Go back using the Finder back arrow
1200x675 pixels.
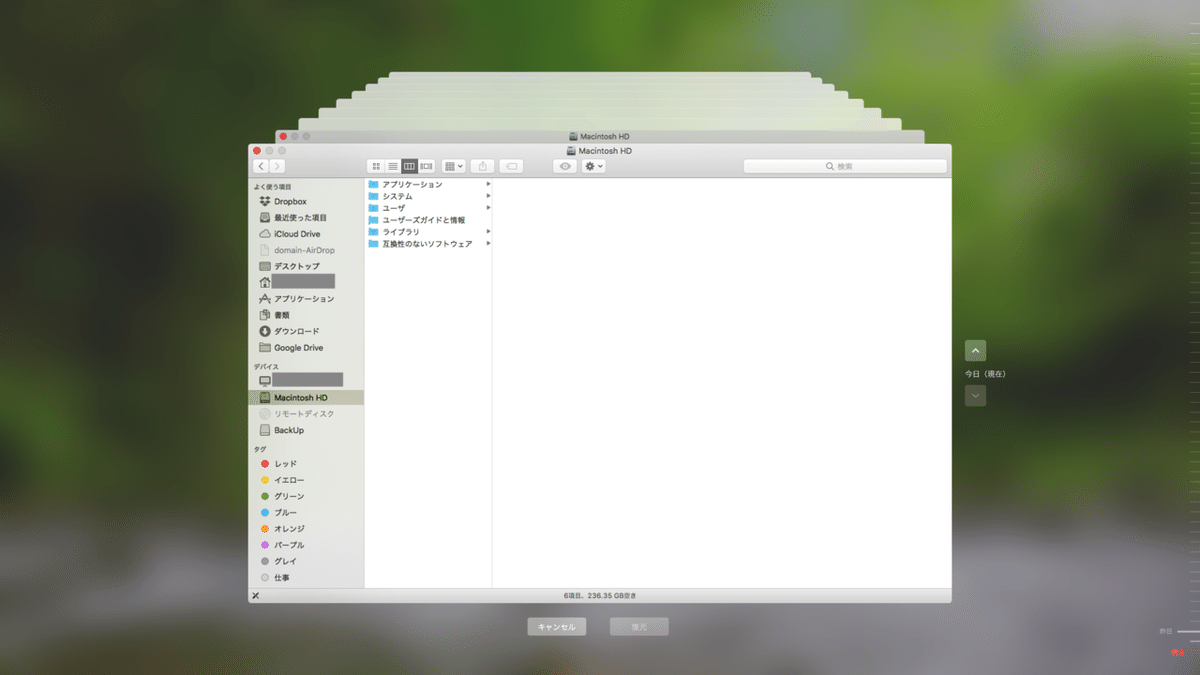(x=261, y=166)
